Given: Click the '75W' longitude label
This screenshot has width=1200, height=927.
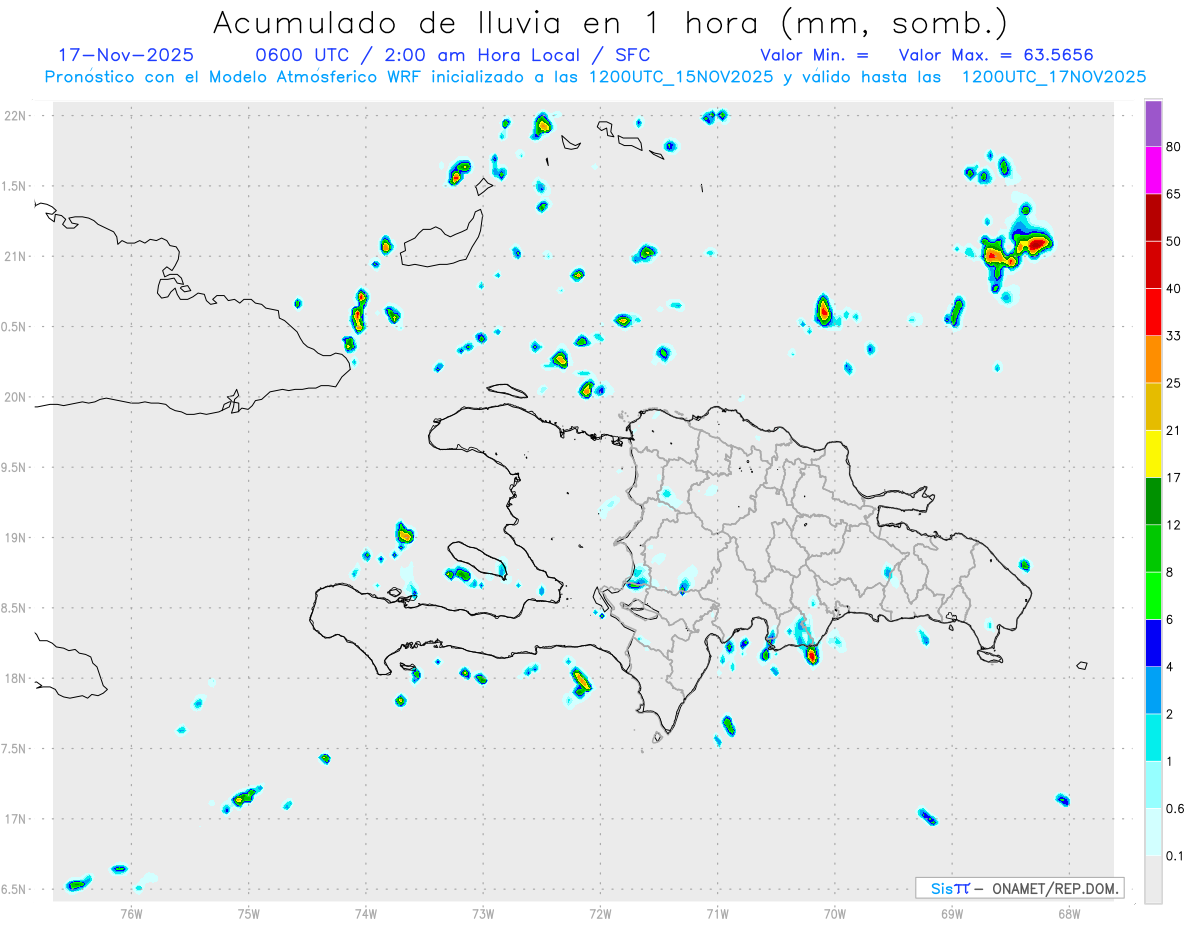Looking at the screenshot, I should [249, 912].
